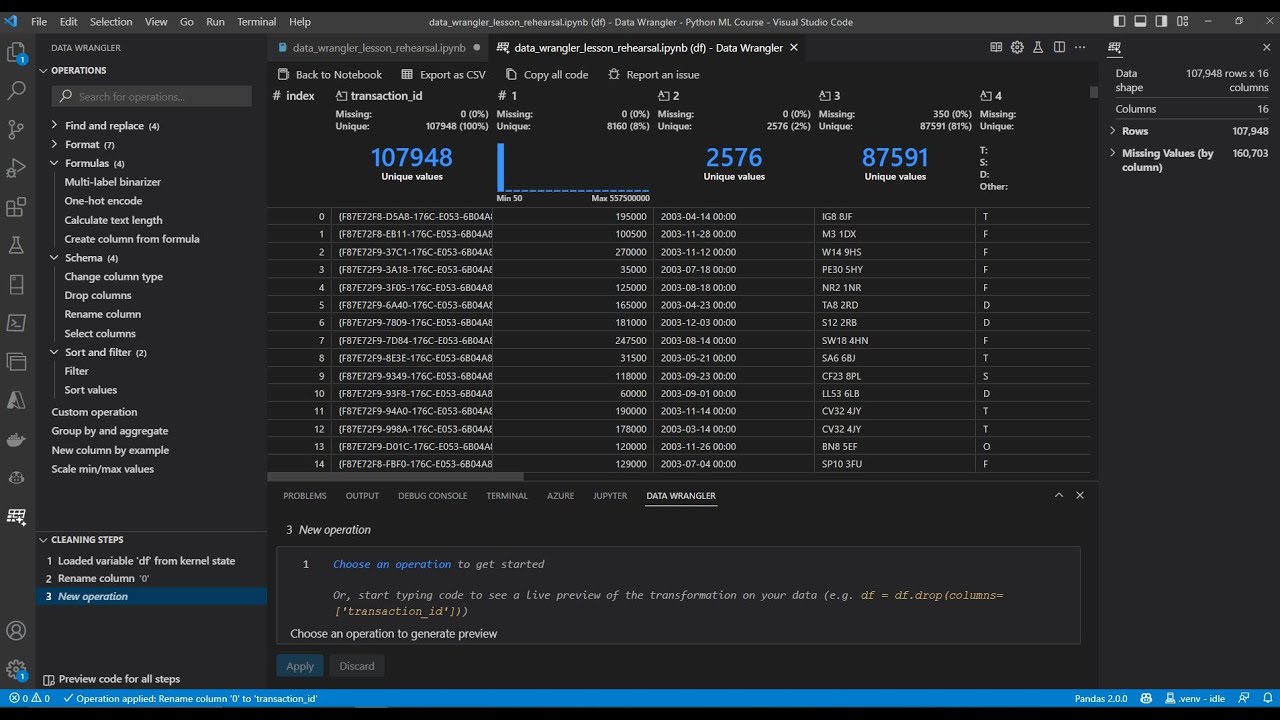Click the feedback icon in status bar
This screenshot has height=720, width=1280.
tap(1244, 698)
